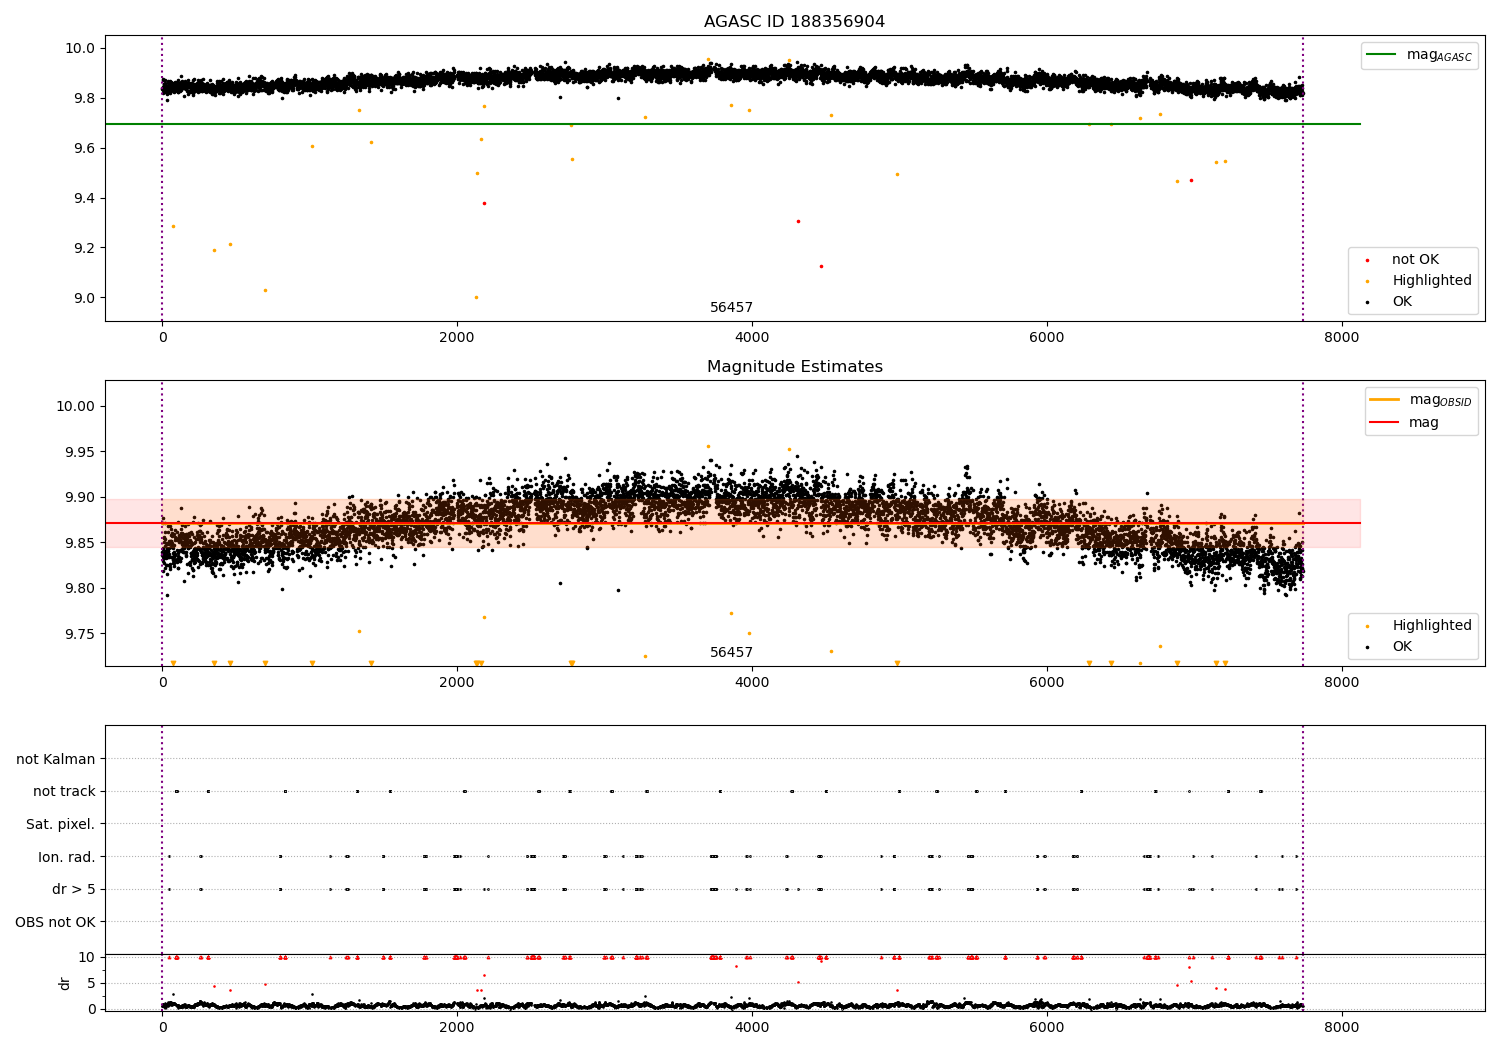Click the green line sample in top legend
The image size is (1500, 1050).
pyautogui.click(x=1381, y=55)
